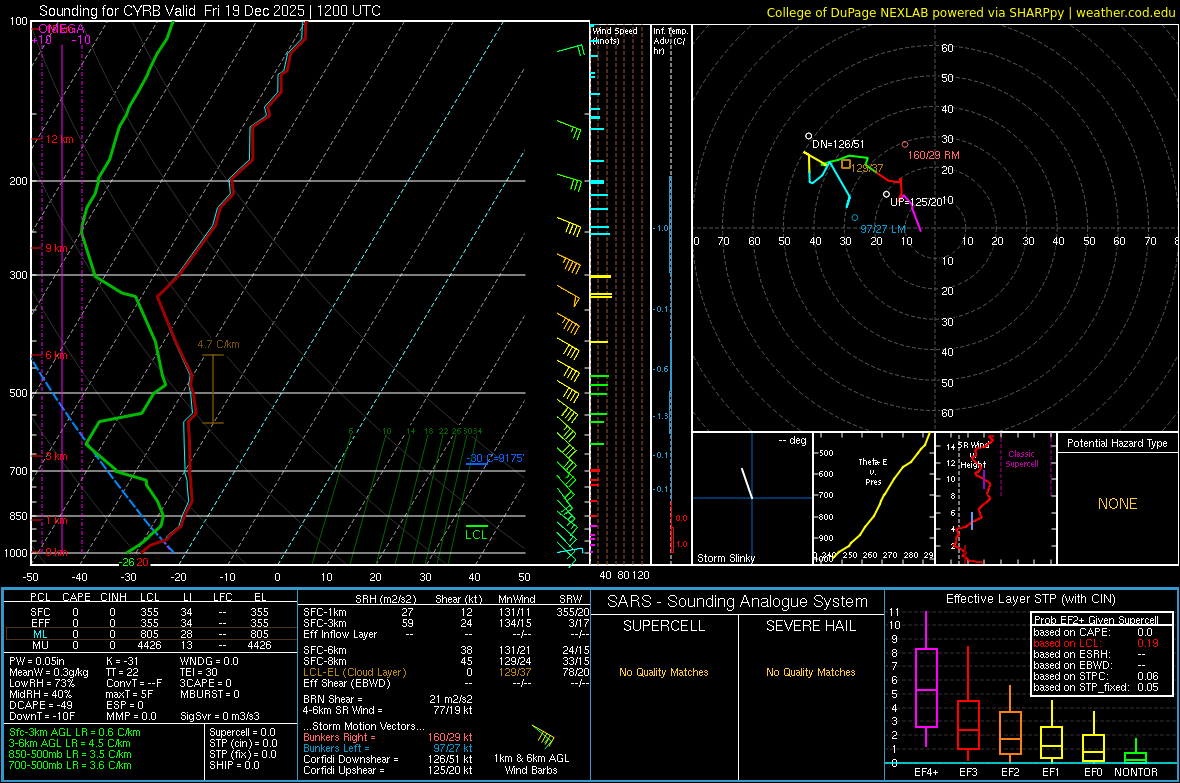Click the 'SUPERCELL' column heading
Image resolution: width=1180 pixels, height=783 pixels.
664,626
